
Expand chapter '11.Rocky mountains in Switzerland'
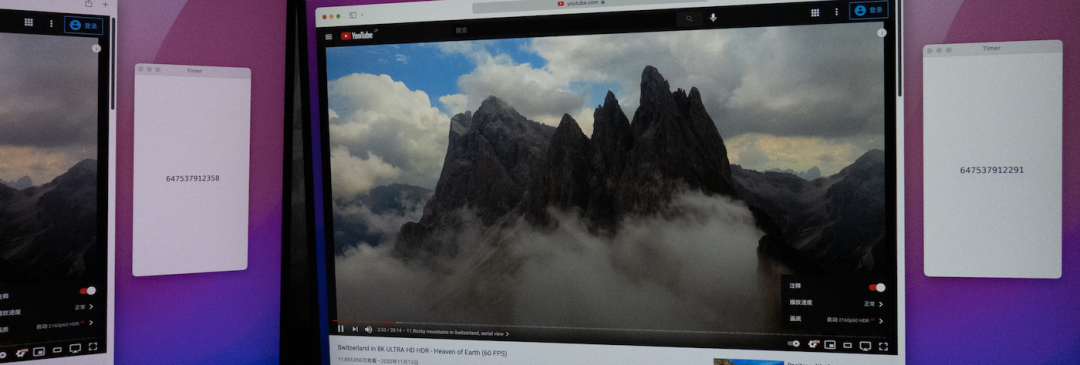pos(458,332)
